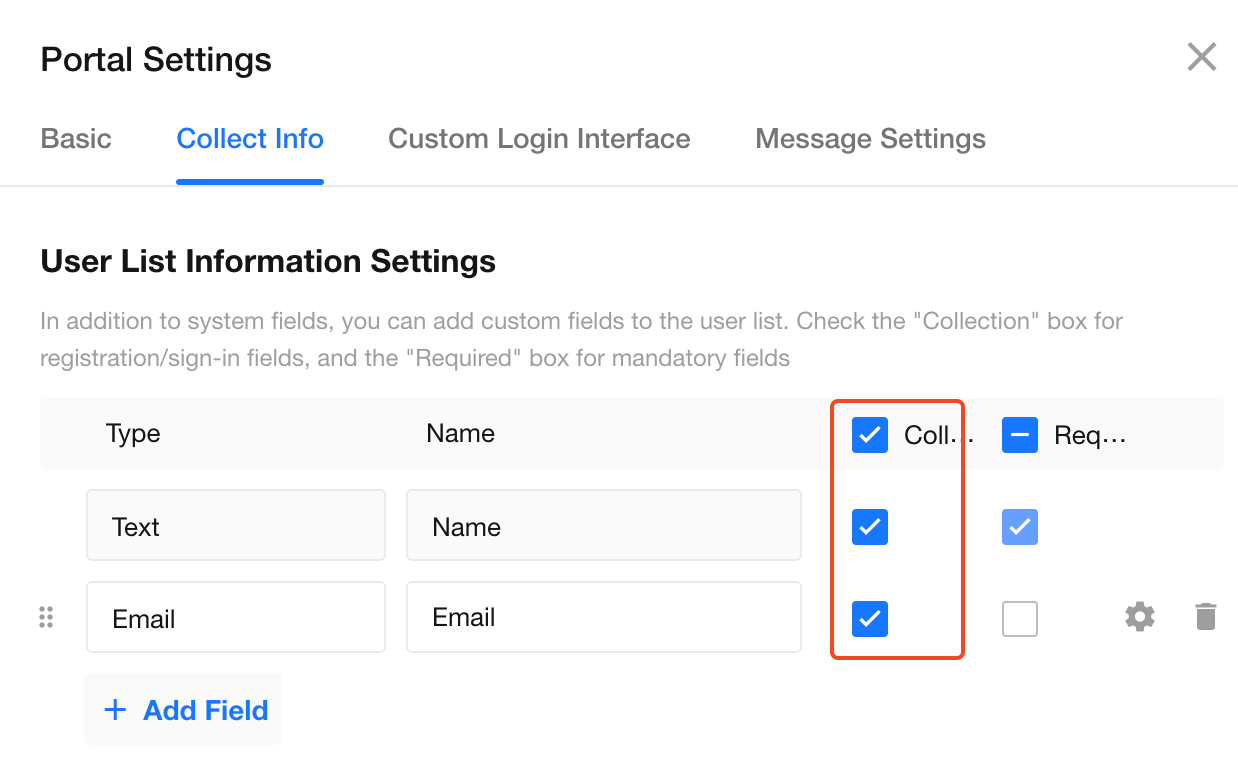Uncheck Collection for the Name field
The width and height of the screenshot is (1238, 768).
coord(870,527)
